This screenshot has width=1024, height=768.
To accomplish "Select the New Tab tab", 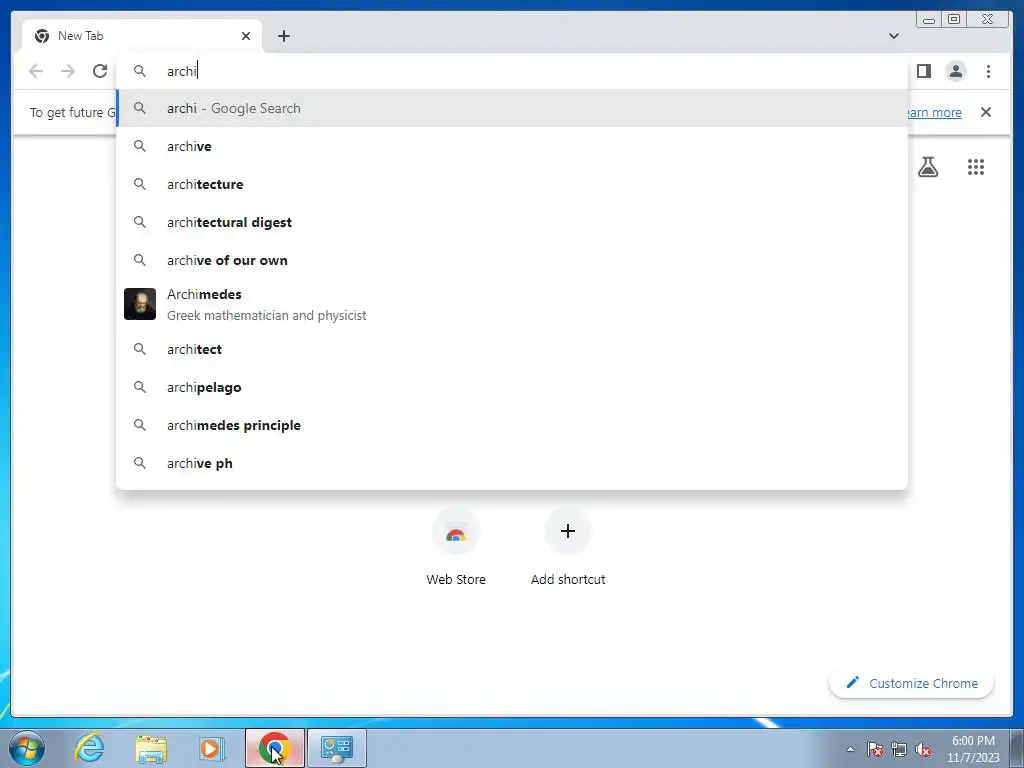I will point(142,36).
